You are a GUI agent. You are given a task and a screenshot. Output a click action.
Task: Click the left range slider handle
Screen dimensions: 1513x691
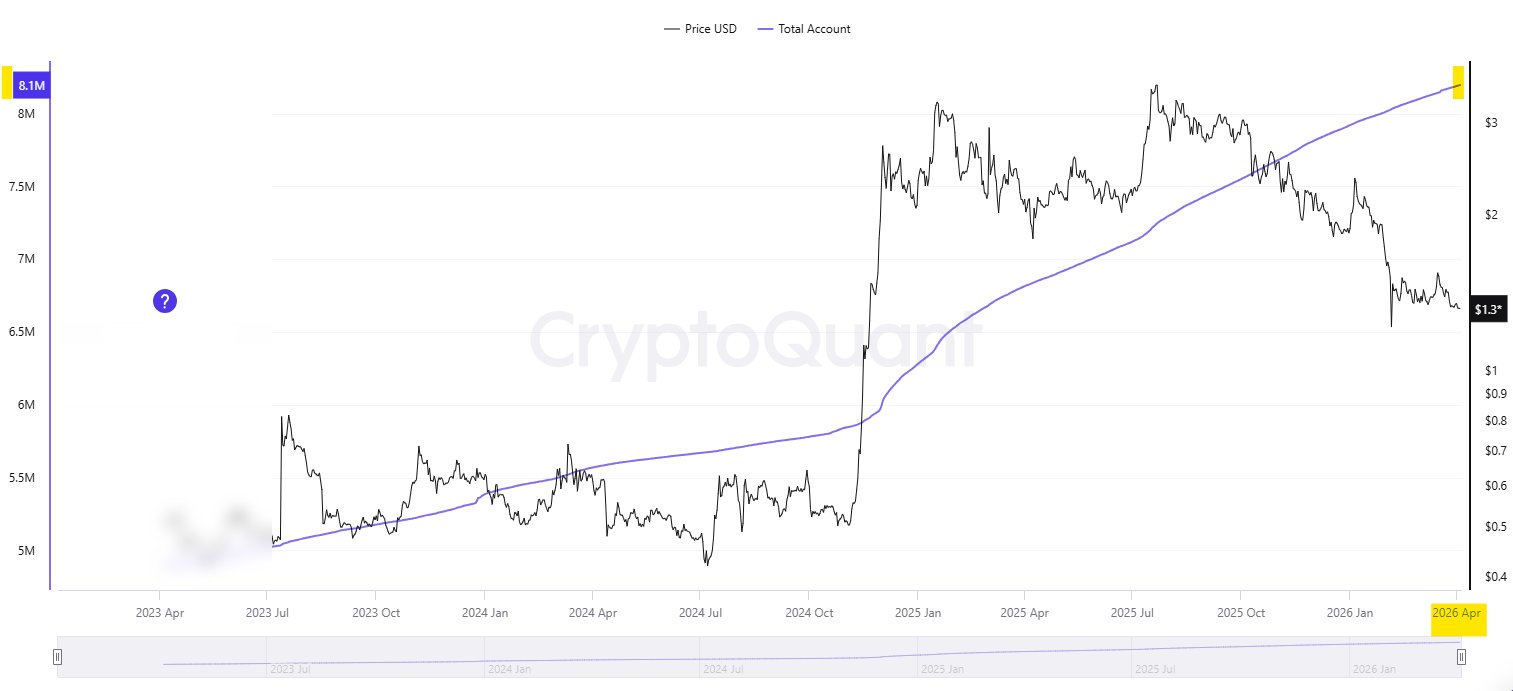coord(58,657)
